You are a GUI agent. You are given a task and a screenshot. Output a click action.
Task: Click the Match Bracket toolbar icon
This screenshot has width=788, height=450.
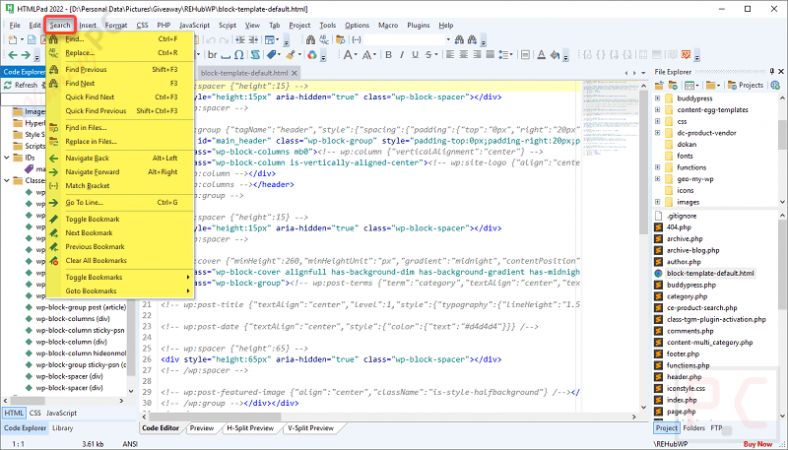356,40
